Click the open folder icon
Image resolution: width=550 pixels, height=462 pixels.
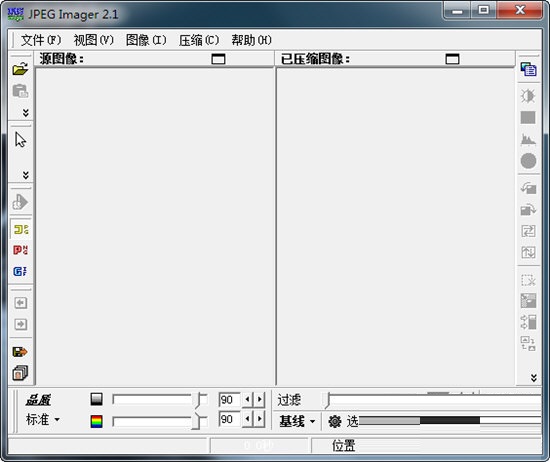[x=20, y=69]
